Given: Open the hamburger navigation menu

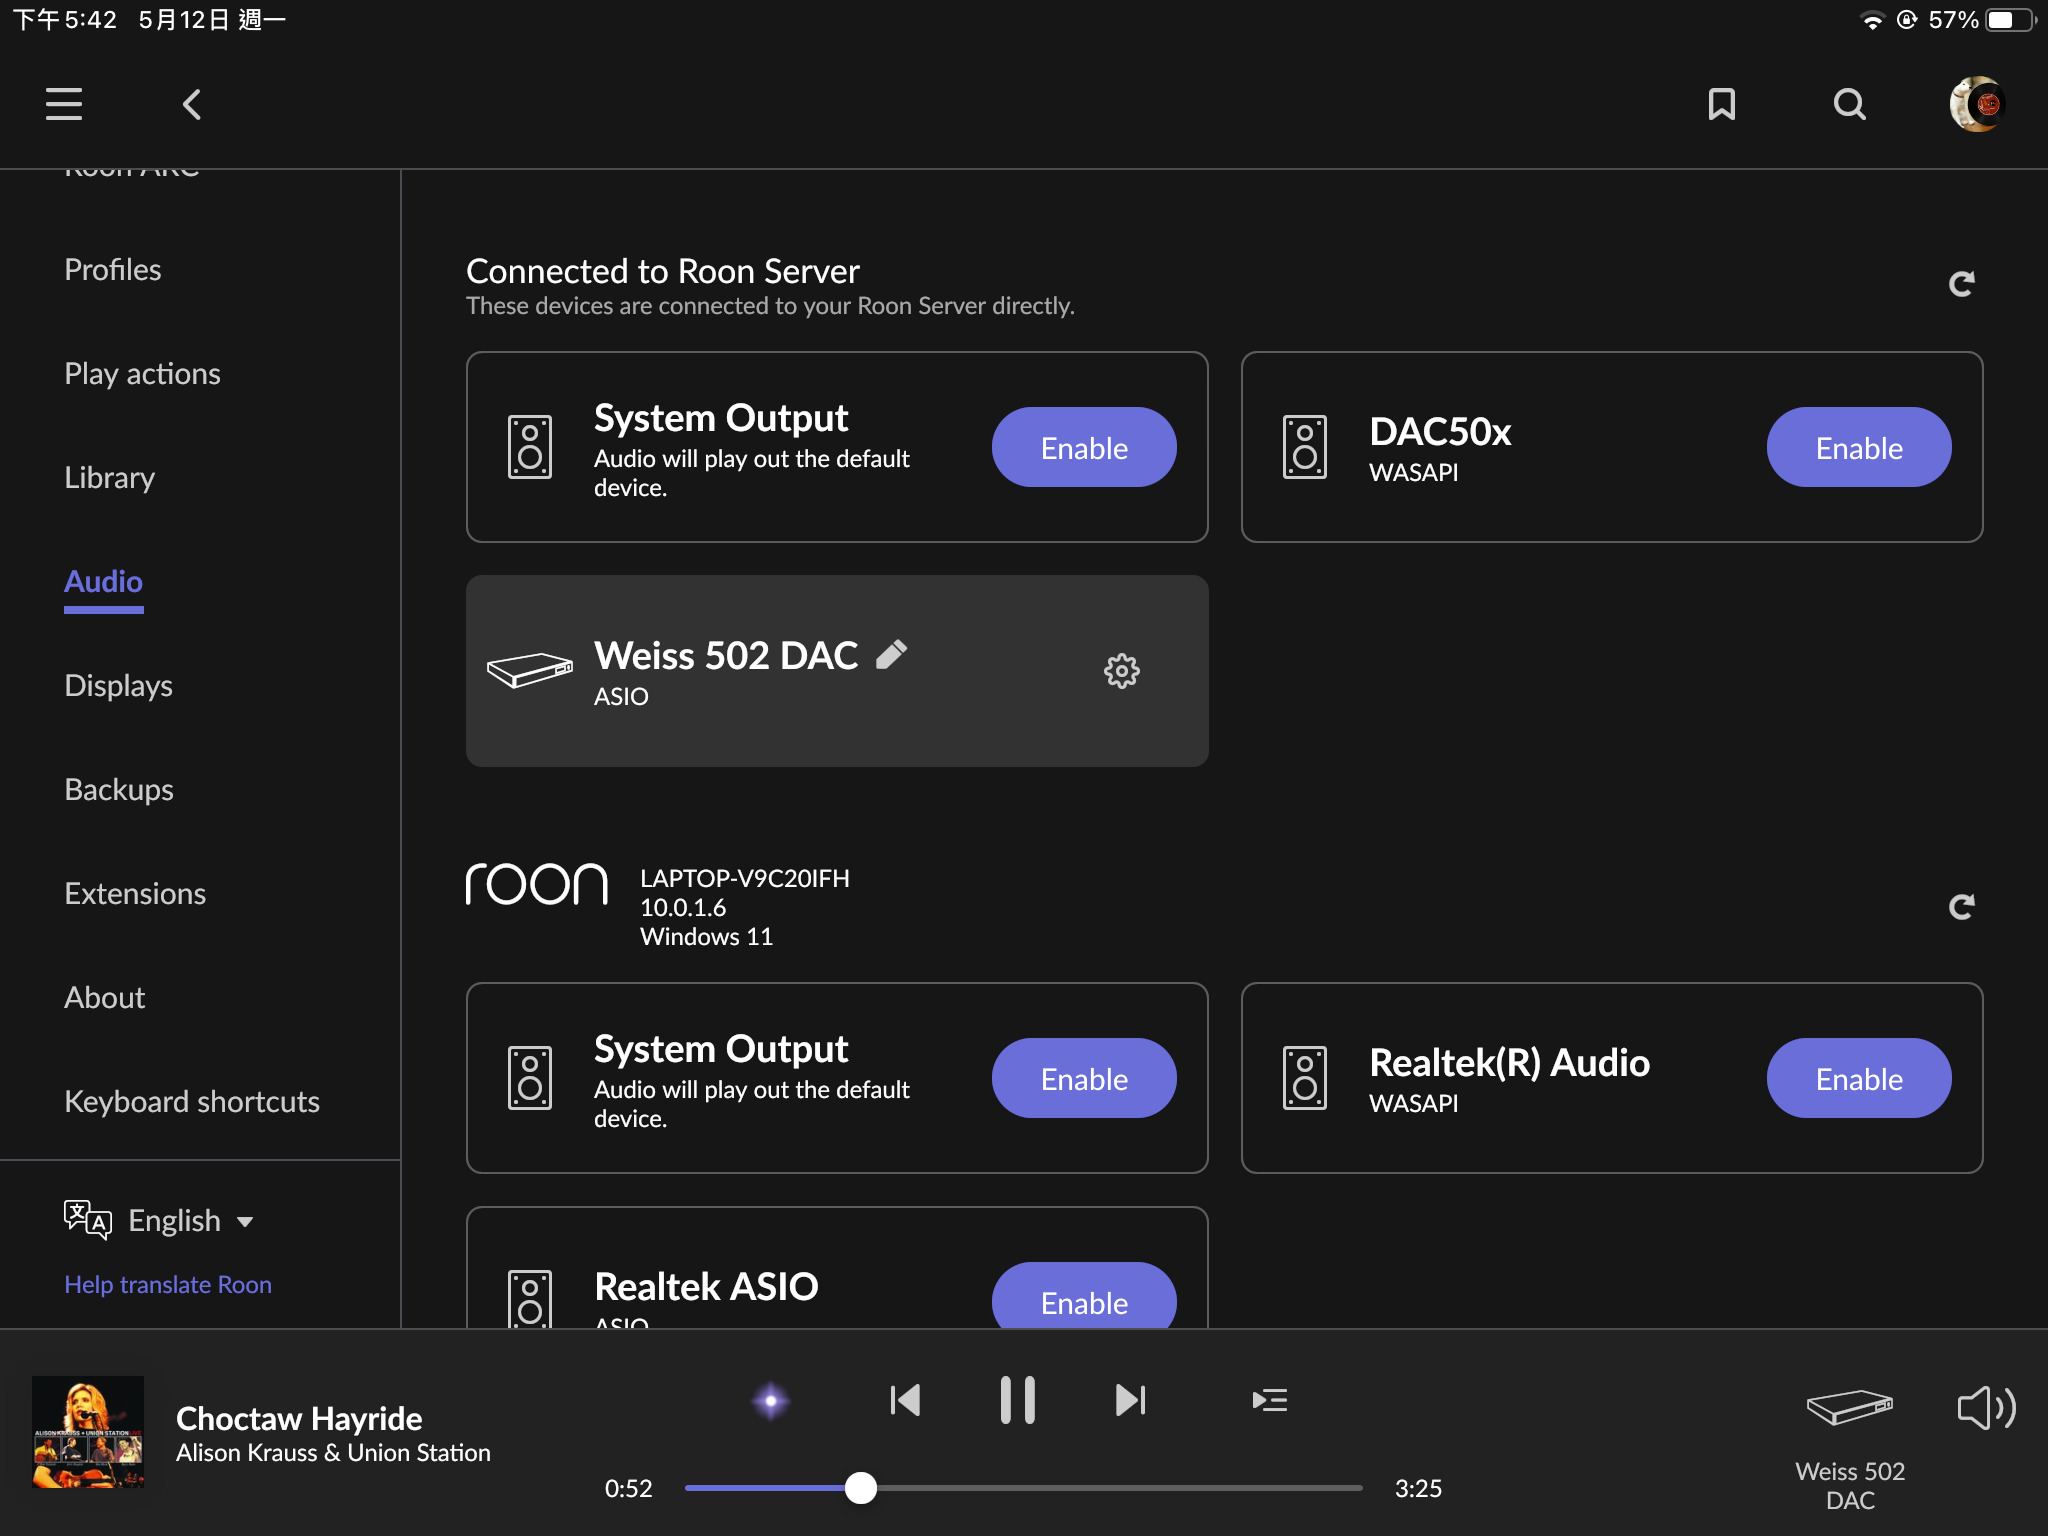Looking at the screenshot, I should pyautogui.click(x=64, y=104).
